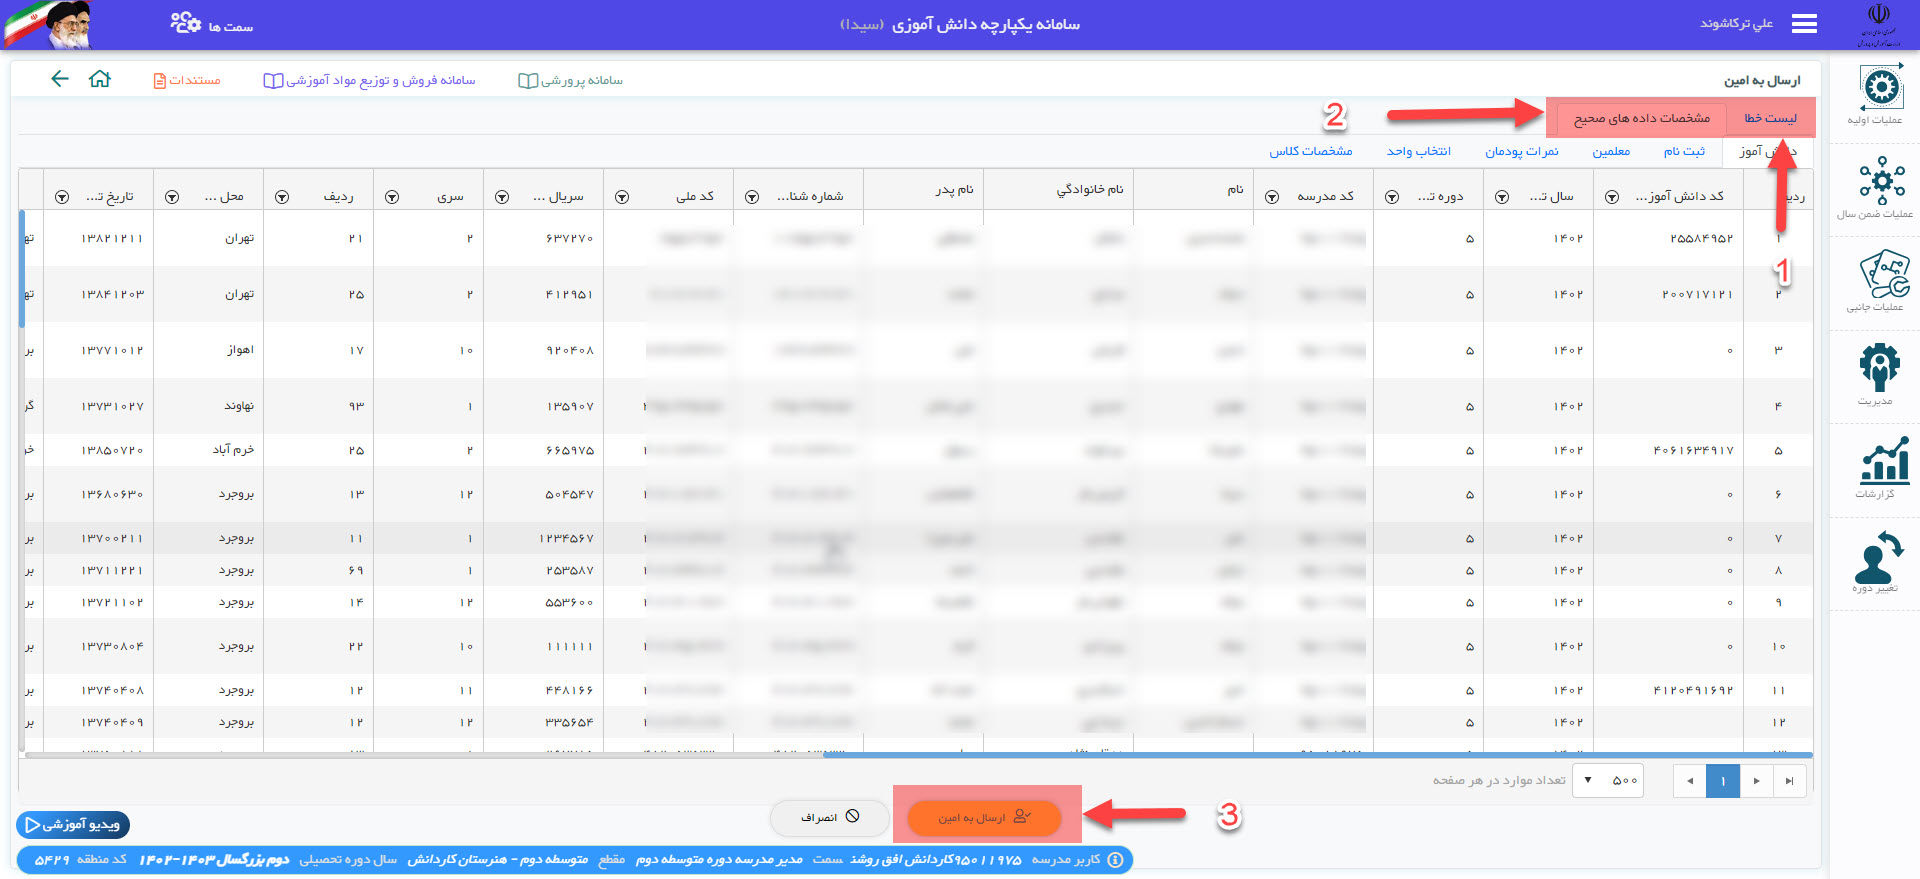The image size is (1920, 879).
Task: Switch to مشخصات داده های صحیح tab
Action: pyautogui.click(x=1641, y=118)
